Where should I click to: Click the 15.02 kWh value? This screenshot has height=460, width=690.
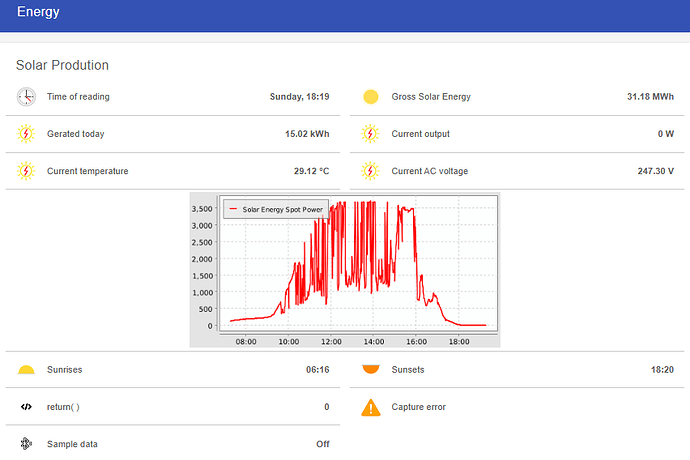click(x=307, y=134)
